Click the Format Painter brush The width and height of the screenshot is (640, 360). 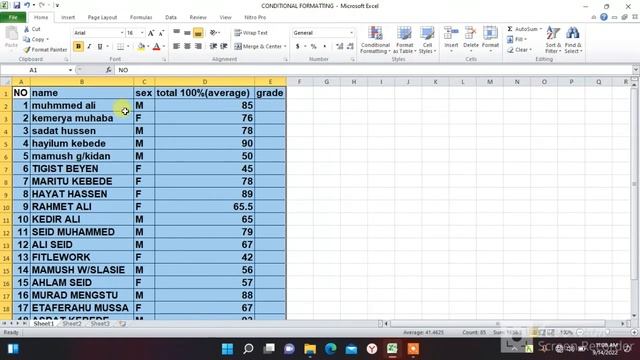pos(27,49)
